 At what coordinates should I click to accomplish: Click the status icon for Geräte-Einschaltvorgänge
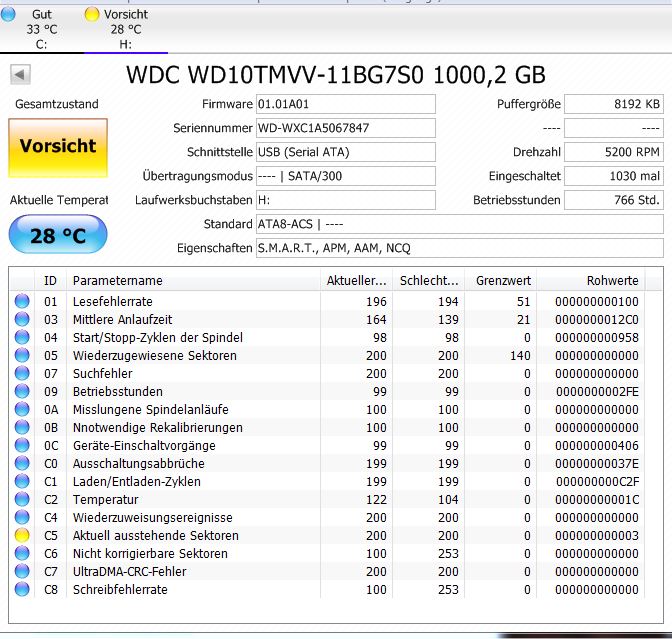click(x=22, y=445)
